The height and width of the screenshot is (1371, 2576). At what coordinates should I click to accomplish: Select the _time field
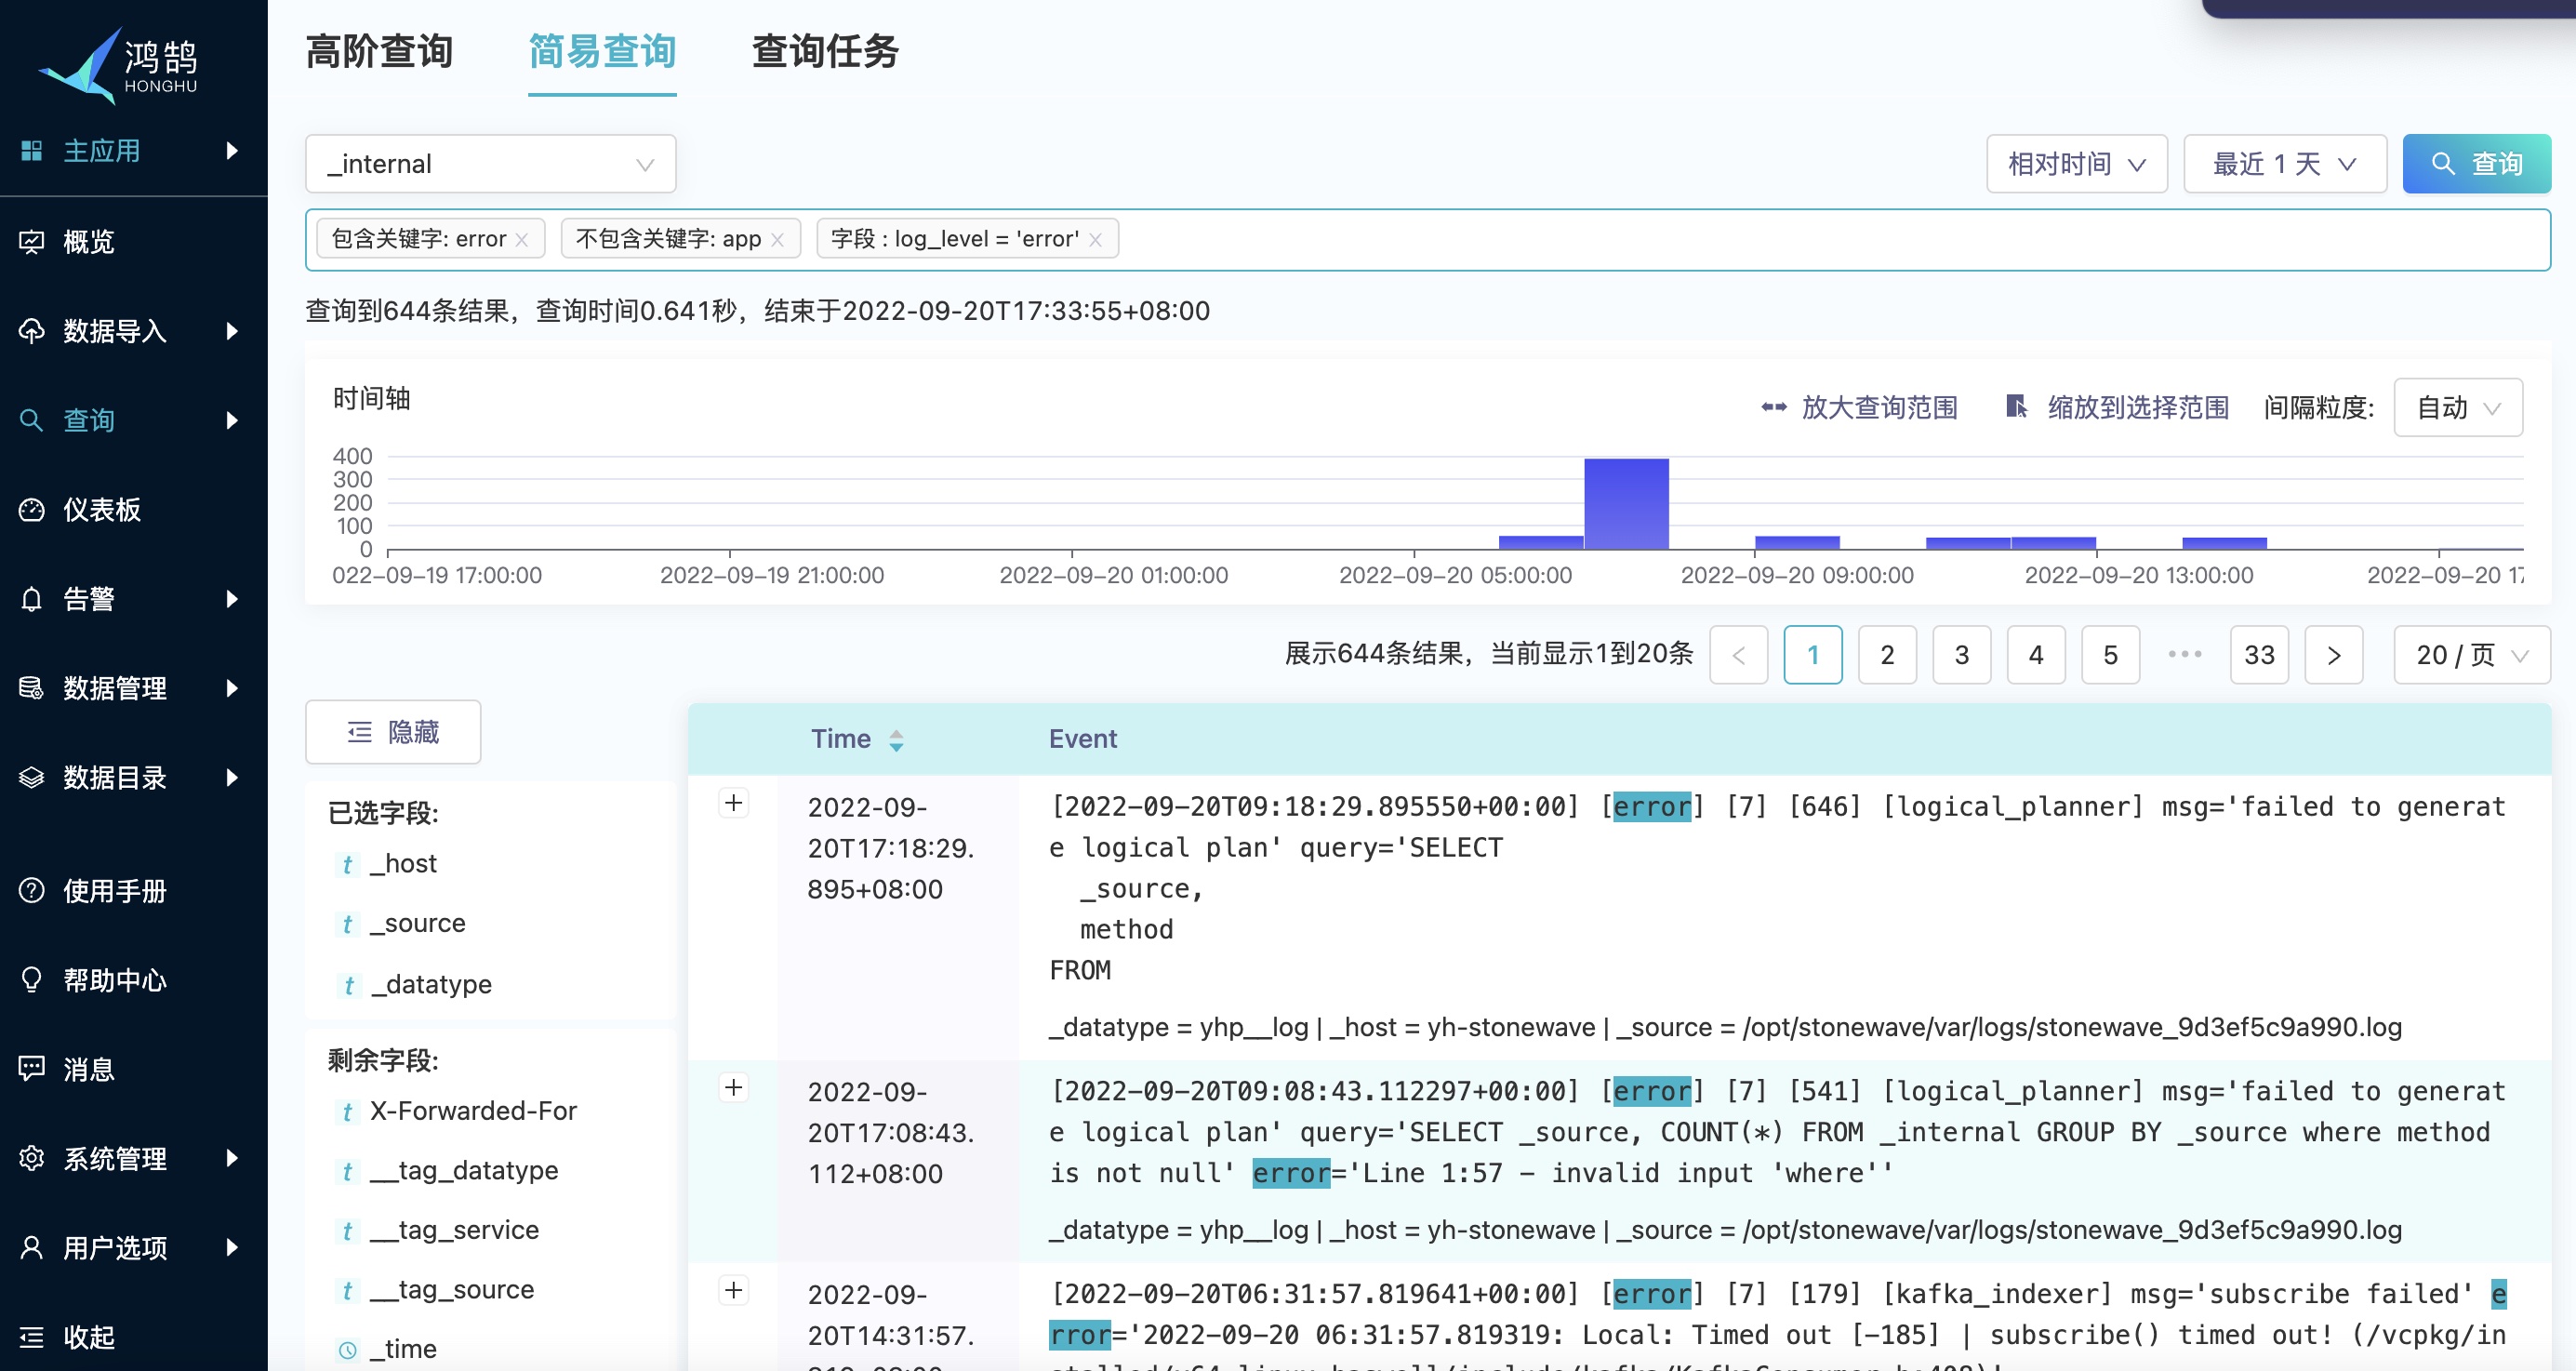[403, 1348]
